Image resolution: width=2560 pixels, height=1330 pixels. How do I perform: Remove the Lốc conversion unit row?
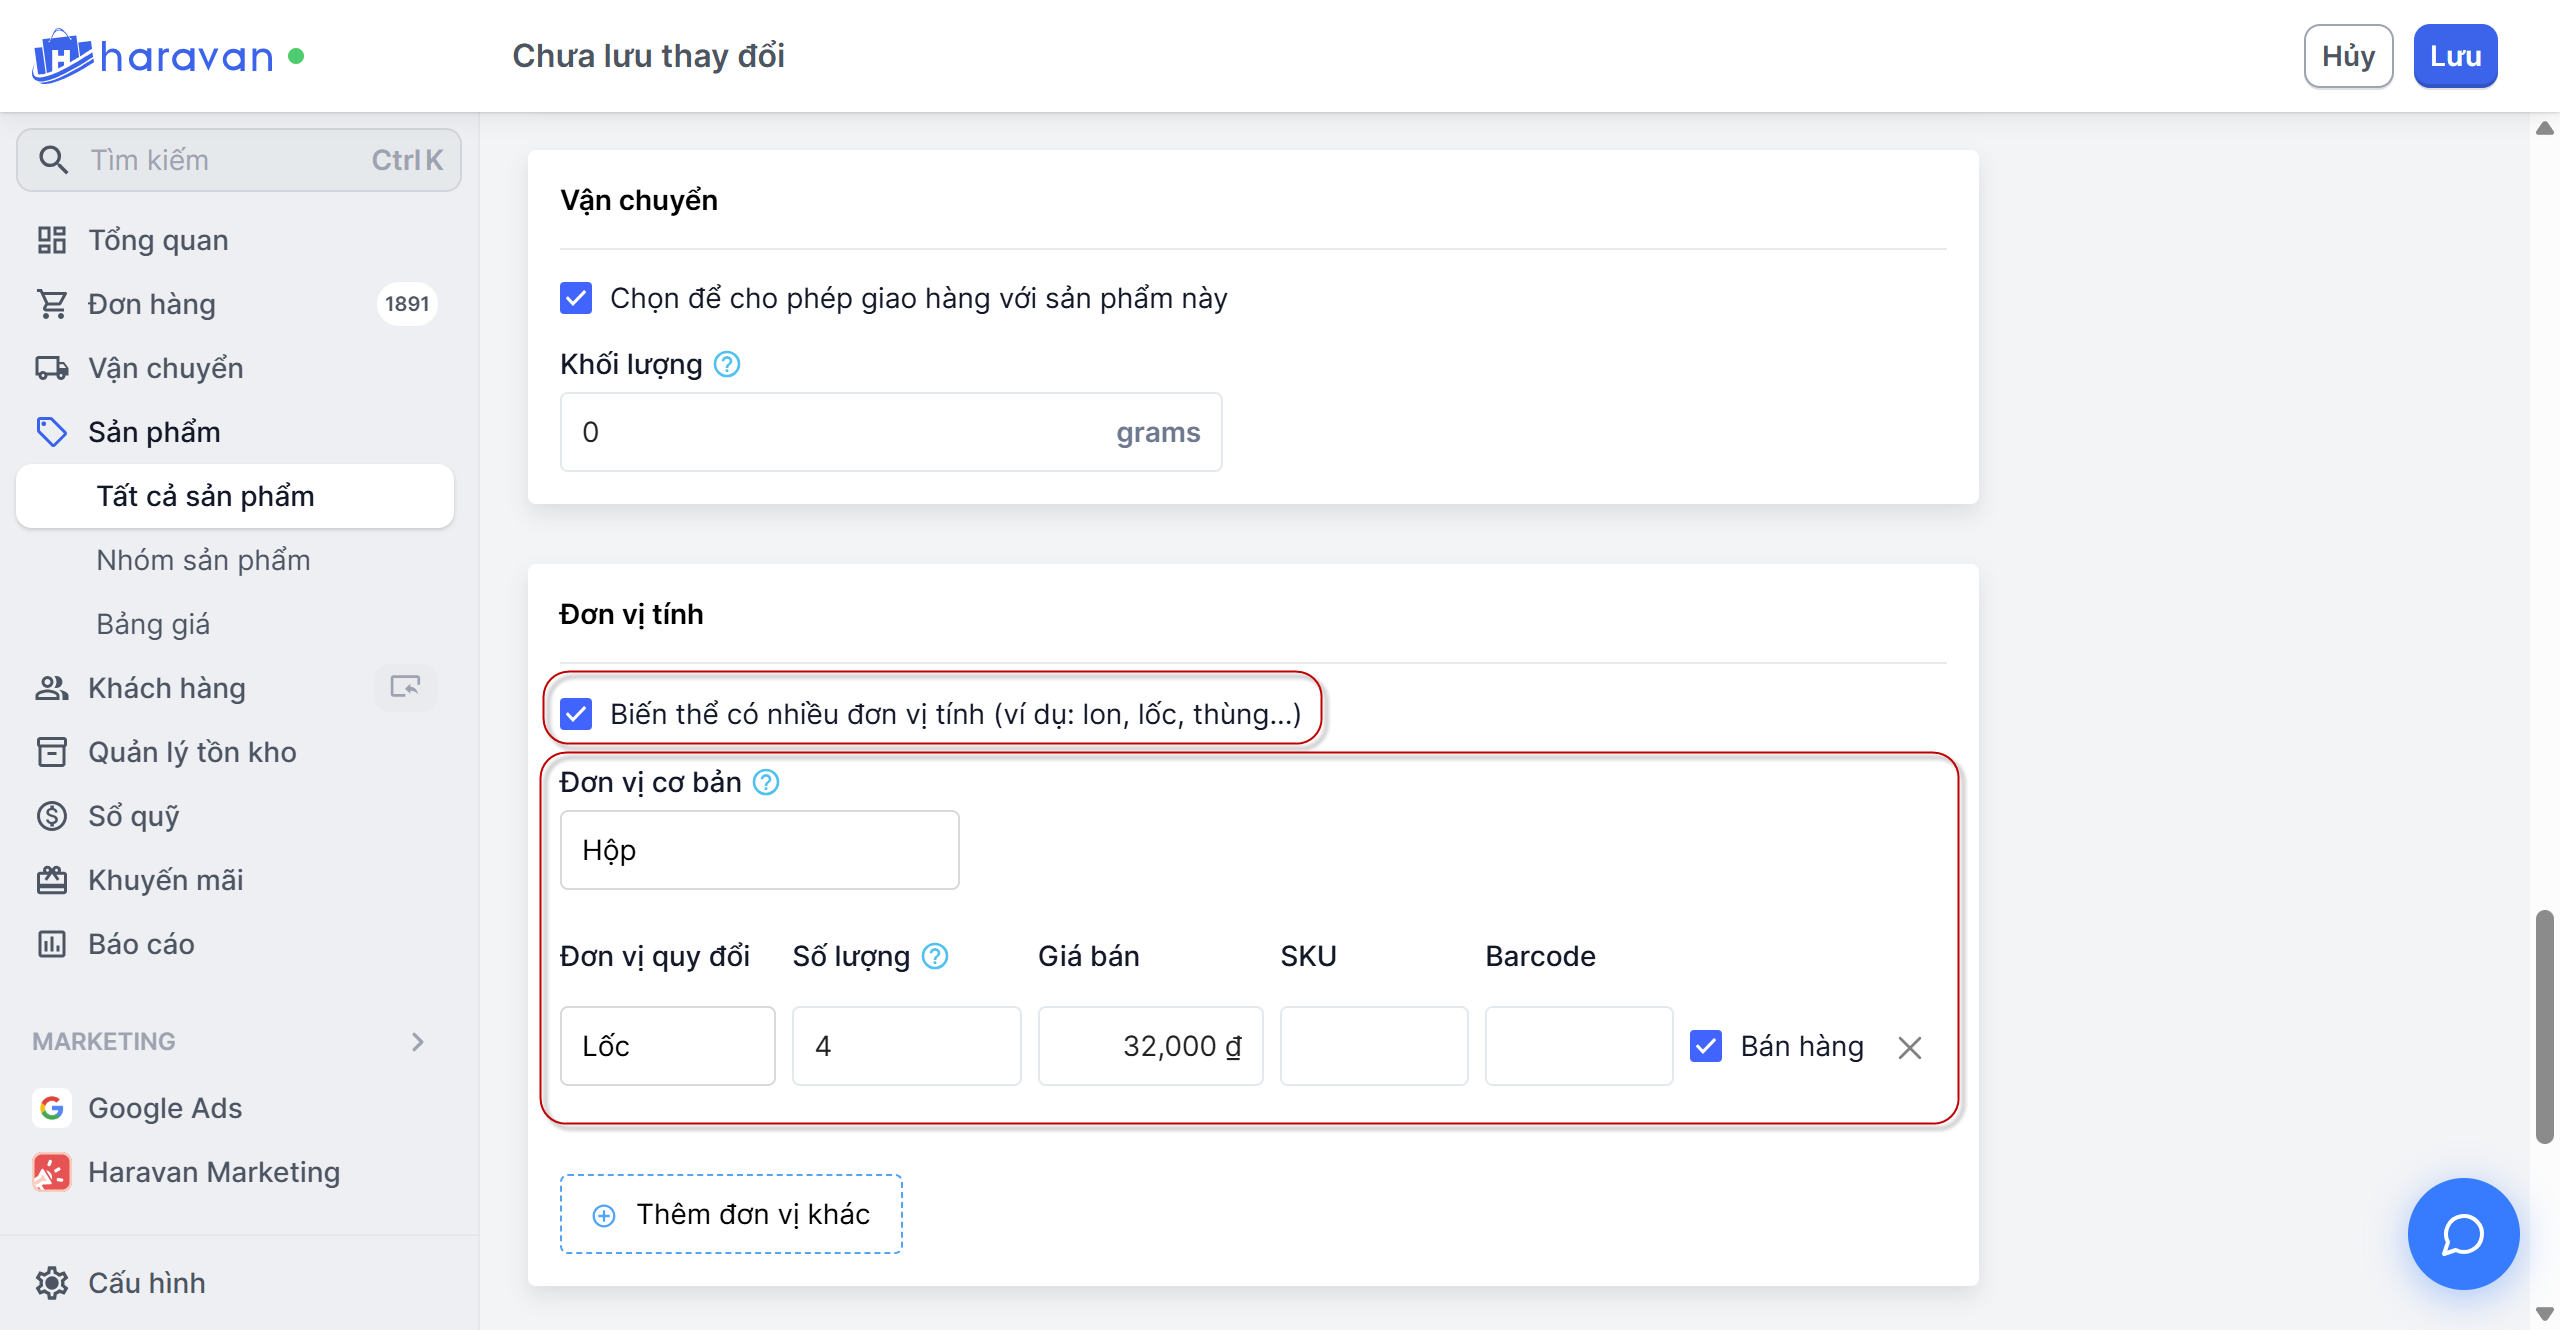1910,1048
